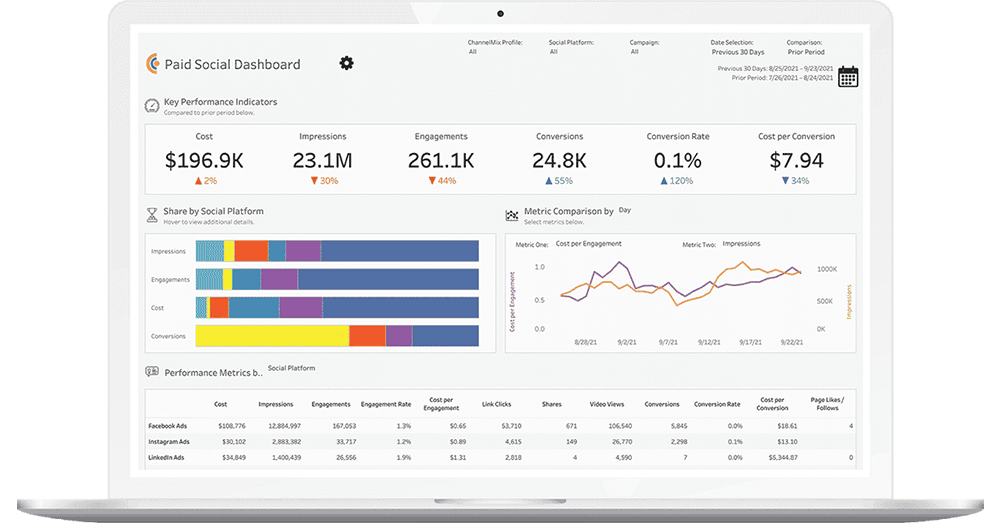
Task: Click the purple segment of the Engagements bar
Action: (279, 279)
